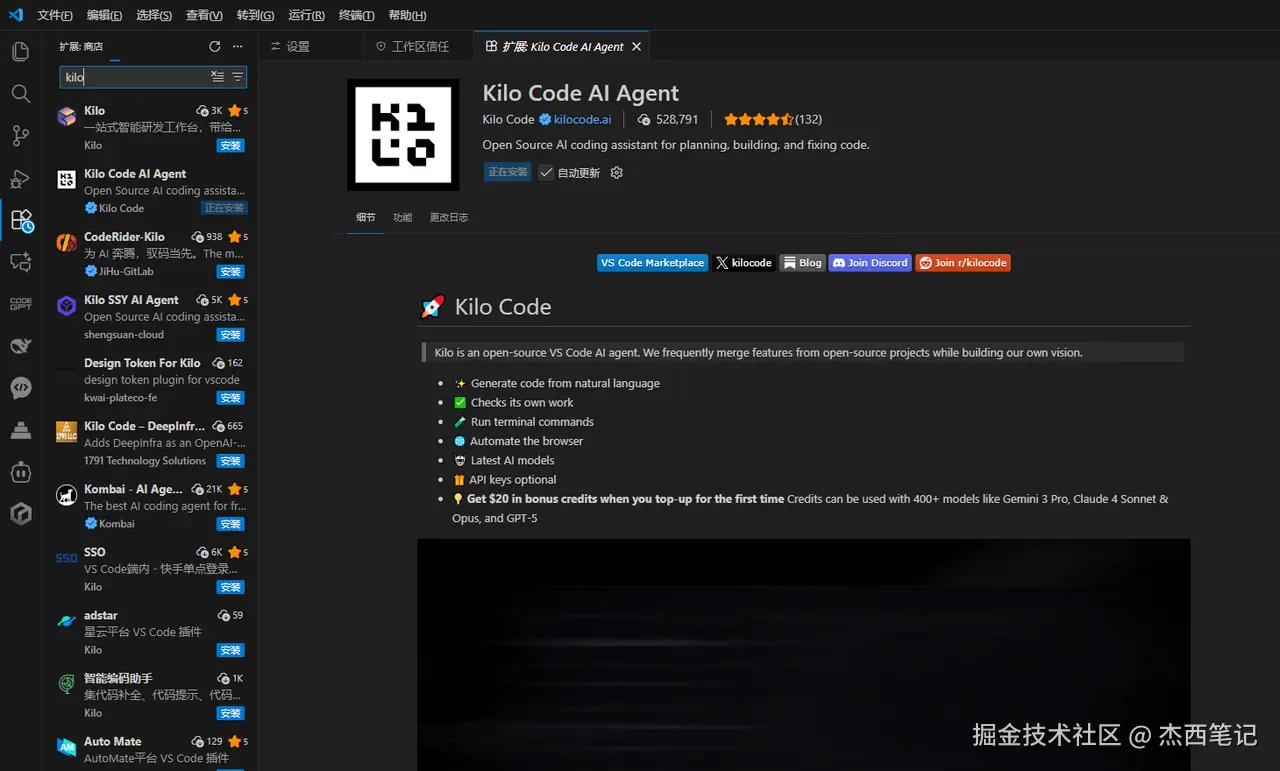
Task: Install the Kombai AI Agent extension
Action: [231, 523]
